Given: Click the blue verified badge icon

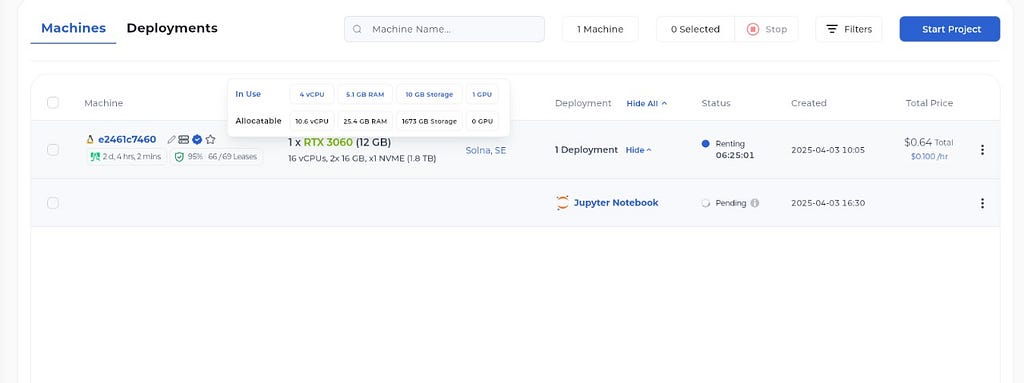Looking at the screenshot, I should pyautogui.click(x=197, y=139).
